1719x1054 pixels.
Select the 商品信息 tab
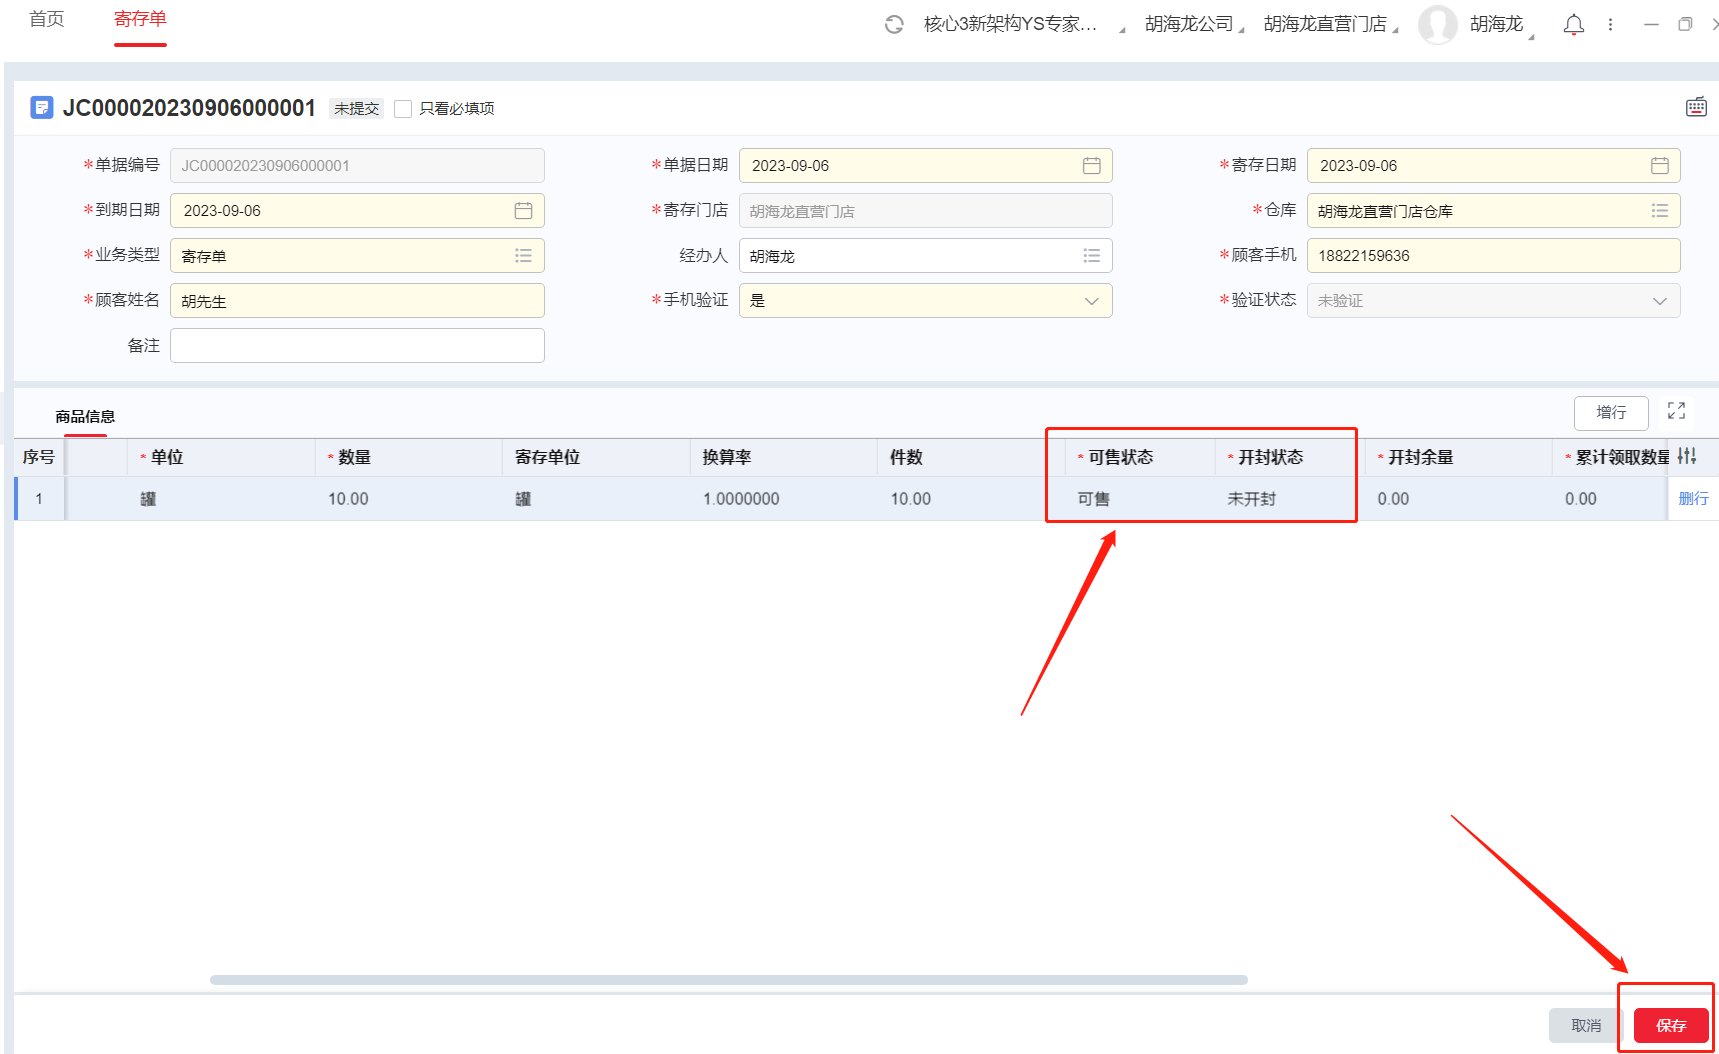tap(85, 417)
